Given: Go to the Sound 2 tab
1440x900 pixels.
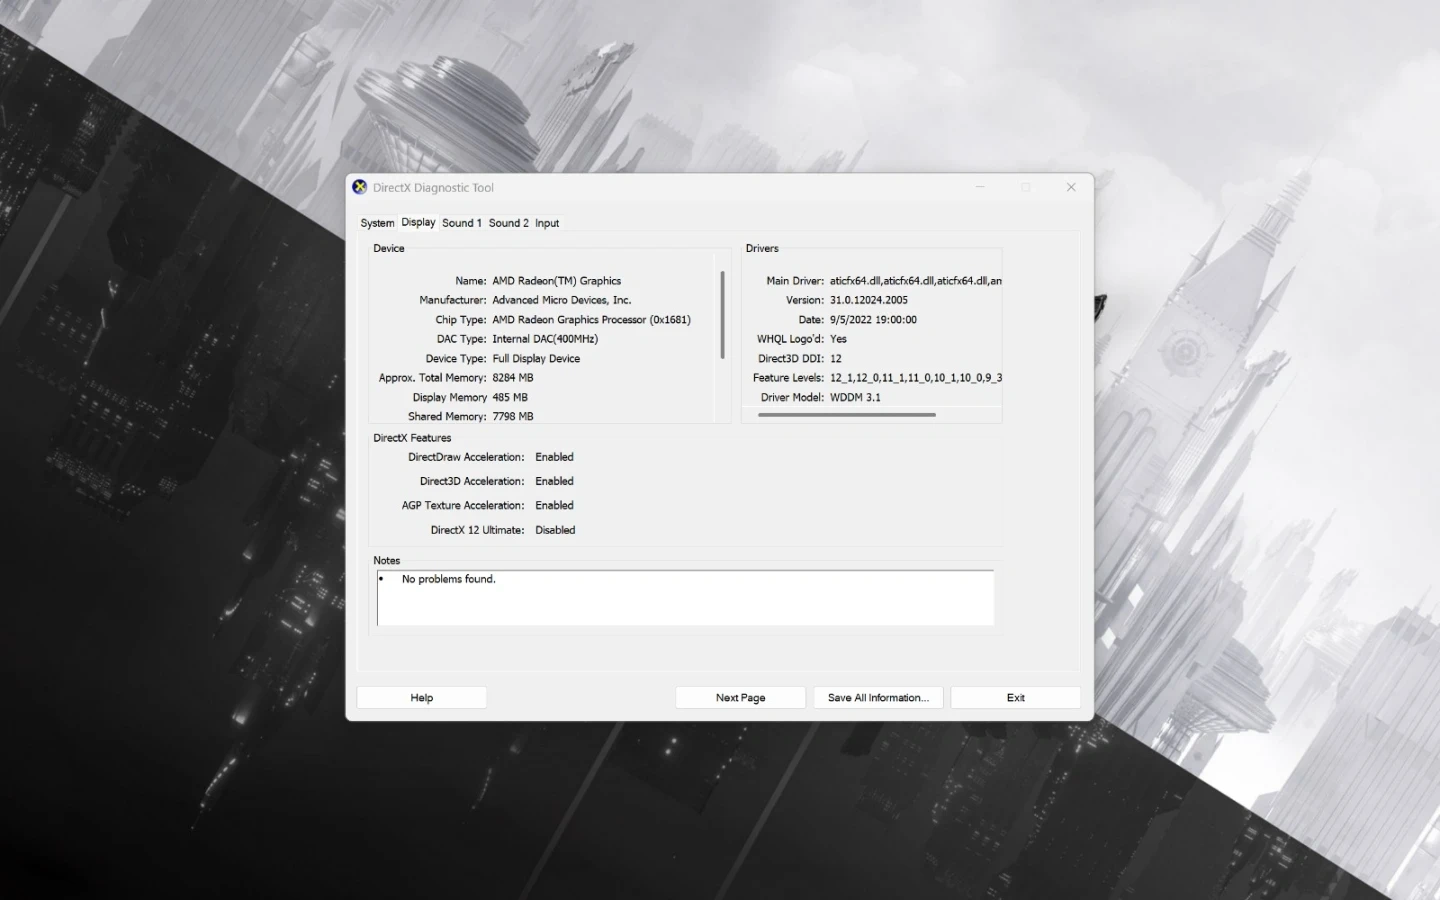Looking at the screenshot, I should point(508,223).
